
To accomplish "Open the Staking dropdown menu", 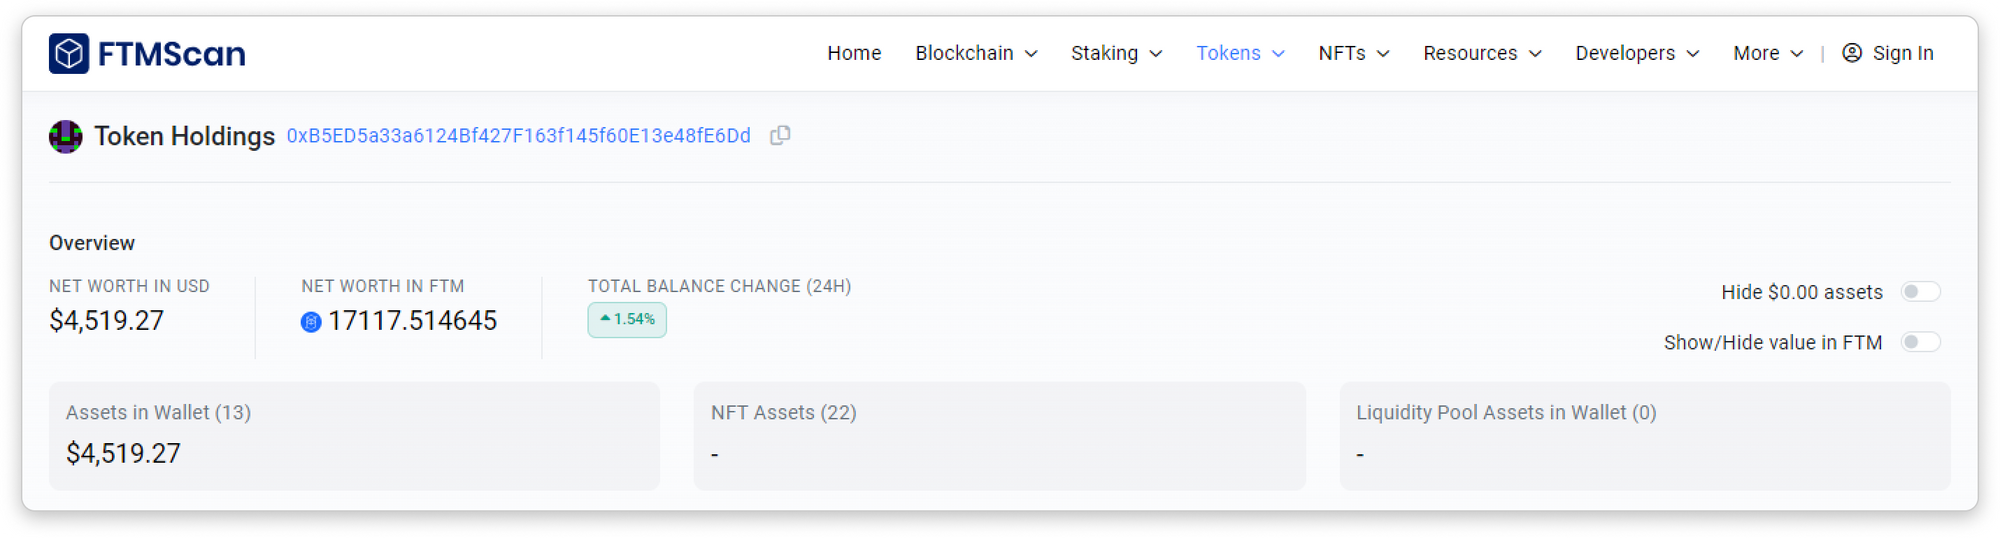I will click(x=1116, y=53).
